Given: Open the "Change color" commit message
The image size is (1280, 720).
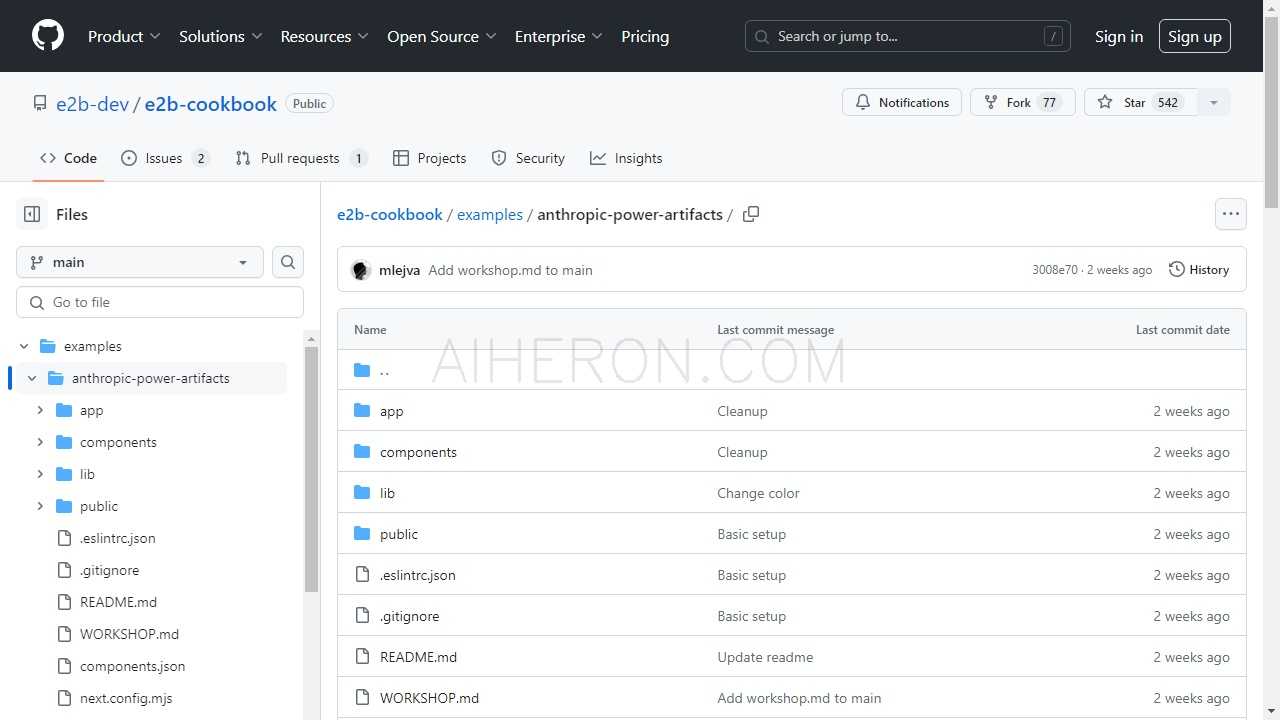Looking at the screenshot, I should pyautogui.click(x=758, y=493).
